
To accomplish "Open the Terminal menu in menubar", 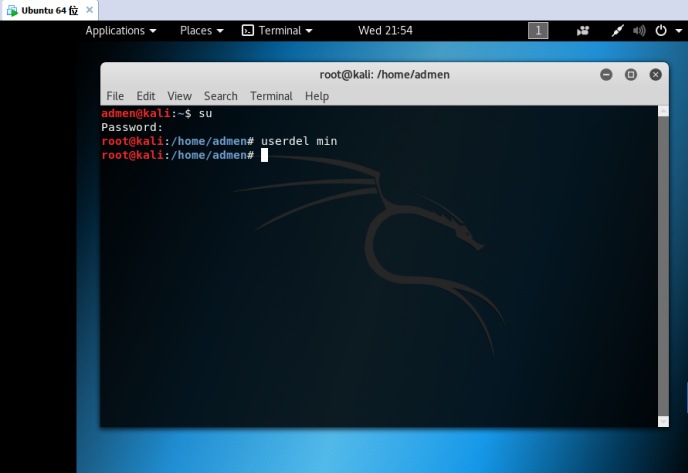I will coord(271,96).
